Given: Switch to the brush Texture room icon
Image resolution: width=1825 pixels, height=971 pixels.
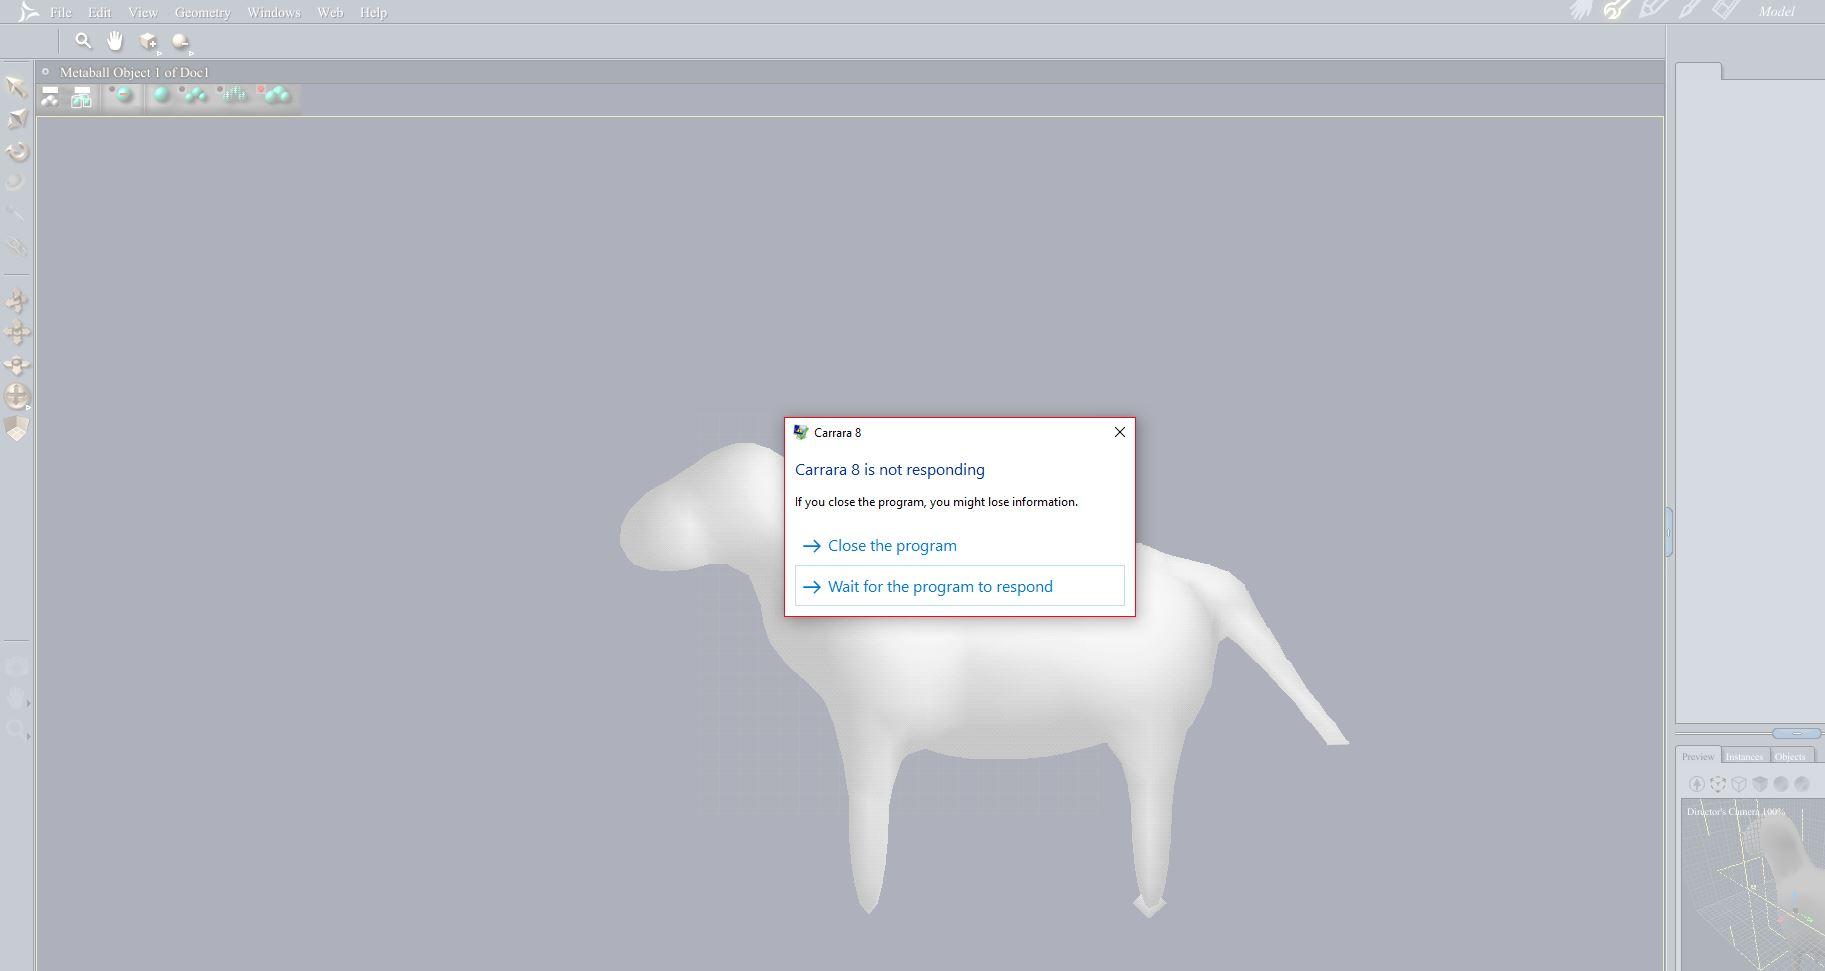Looking at the screenshot, I should [1689, 11].
